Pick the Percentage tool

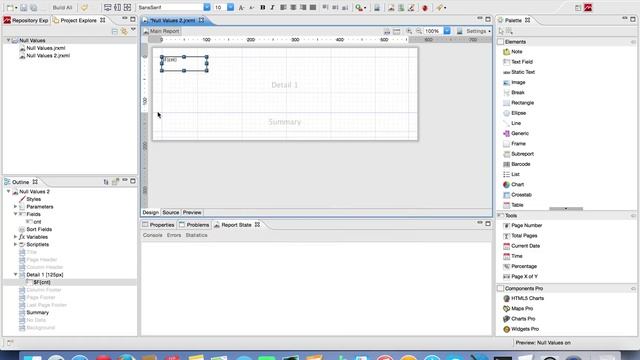tap(520, 266)
